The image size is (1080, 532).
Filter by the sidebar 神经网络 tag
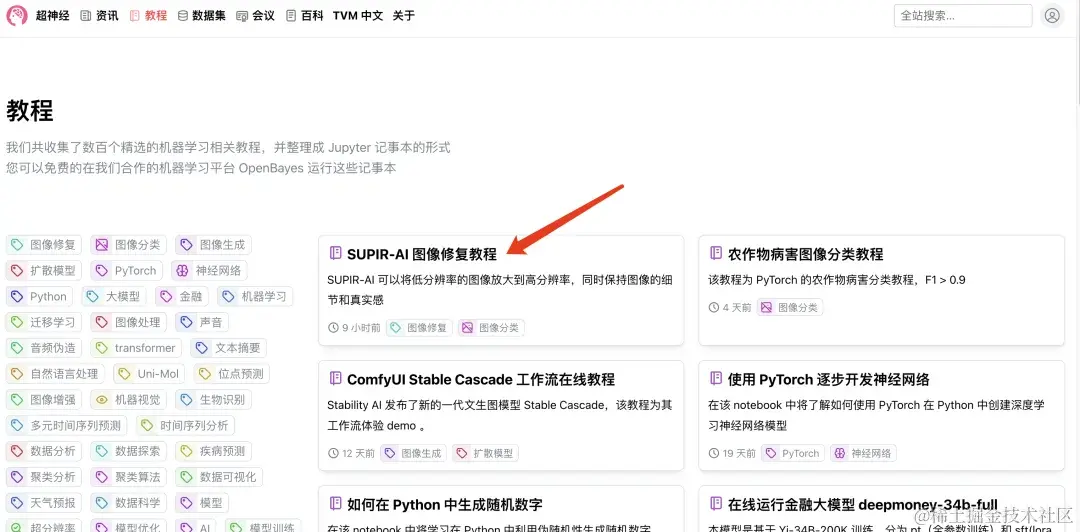(x=210, y=270)
